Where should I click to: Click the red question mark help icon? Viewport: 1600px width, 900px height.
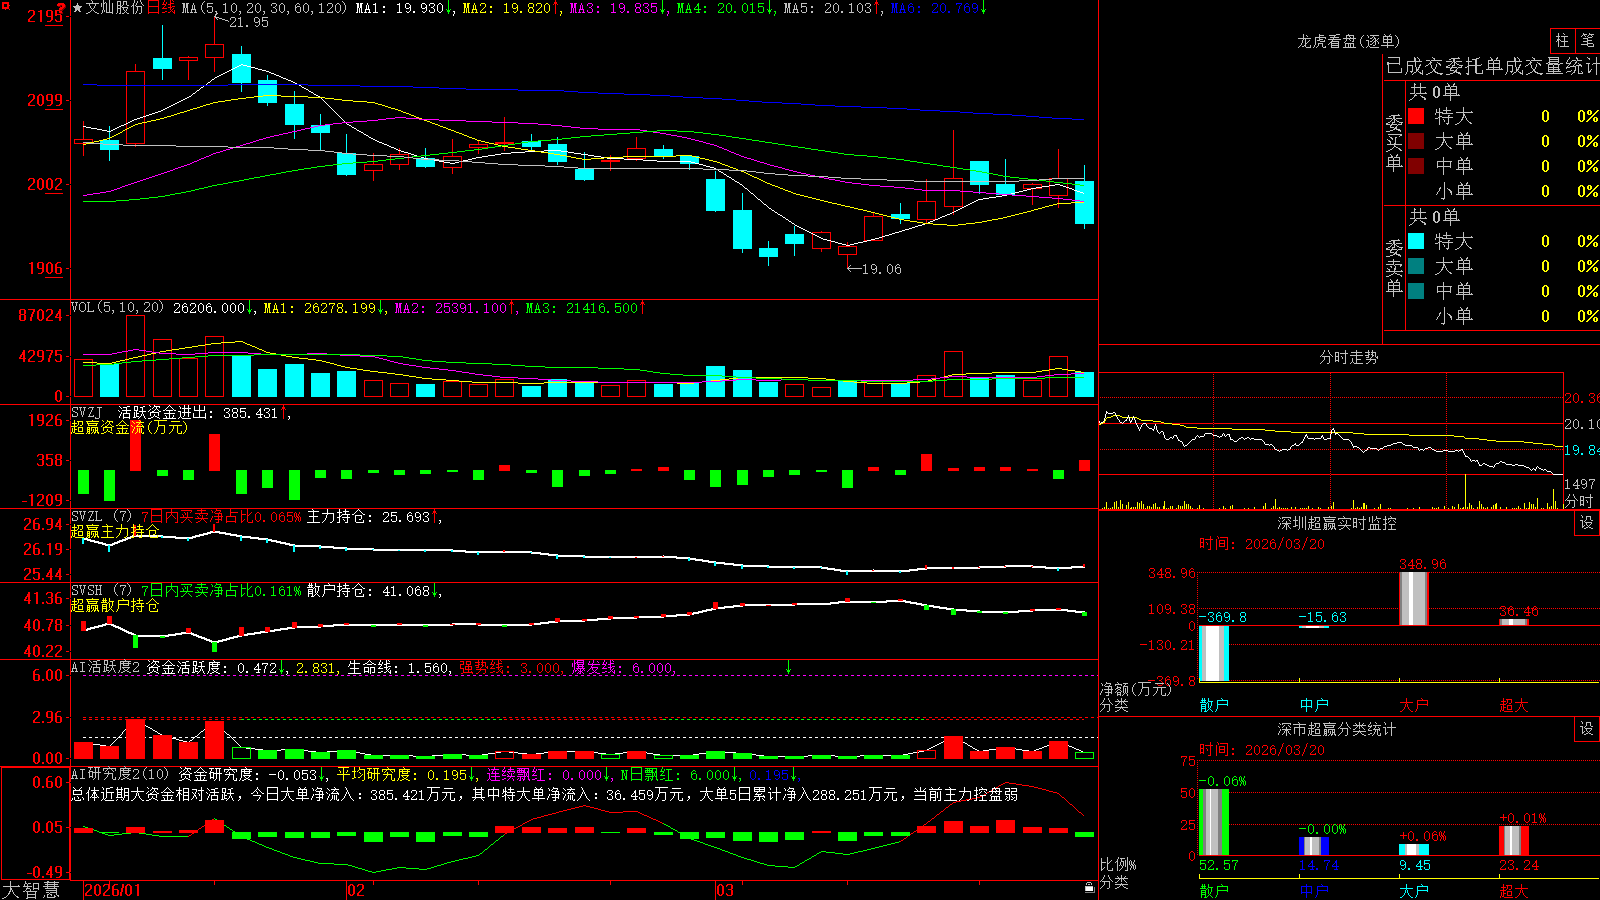pos(61,8)
